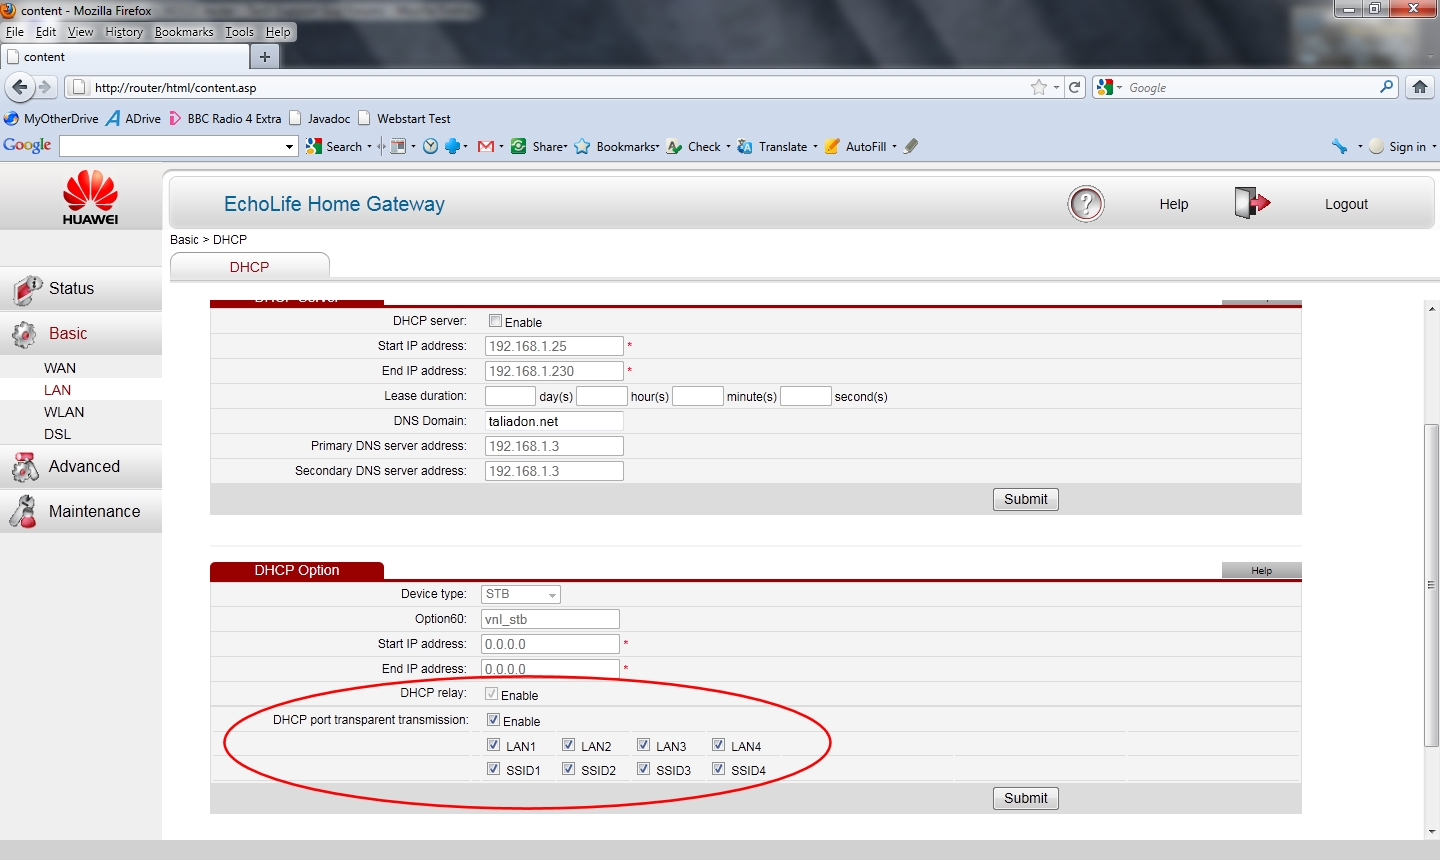1440x860 pixels.
Task: Open the Tools menu
Action: [239, 32]
